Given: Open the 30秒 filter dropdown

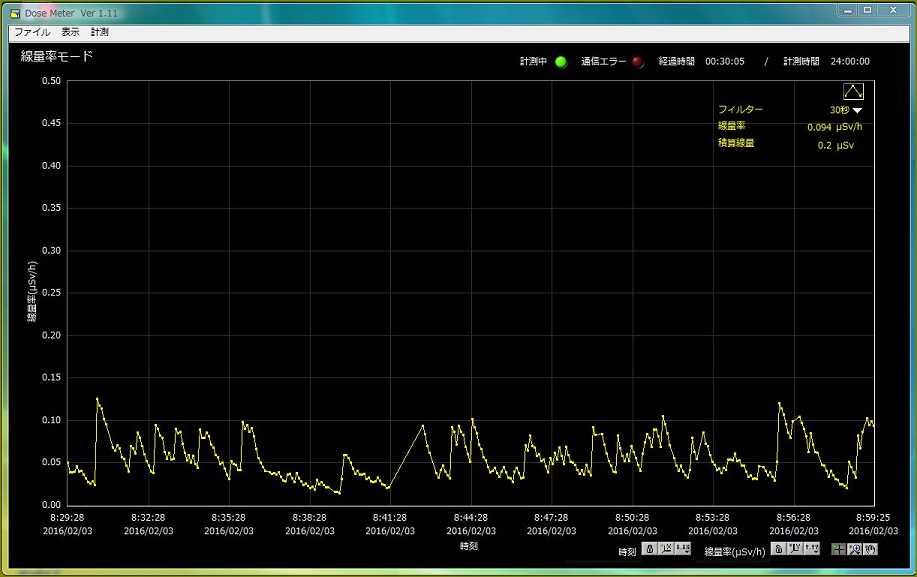Looking at the screenshot, I should click(857, 110).
